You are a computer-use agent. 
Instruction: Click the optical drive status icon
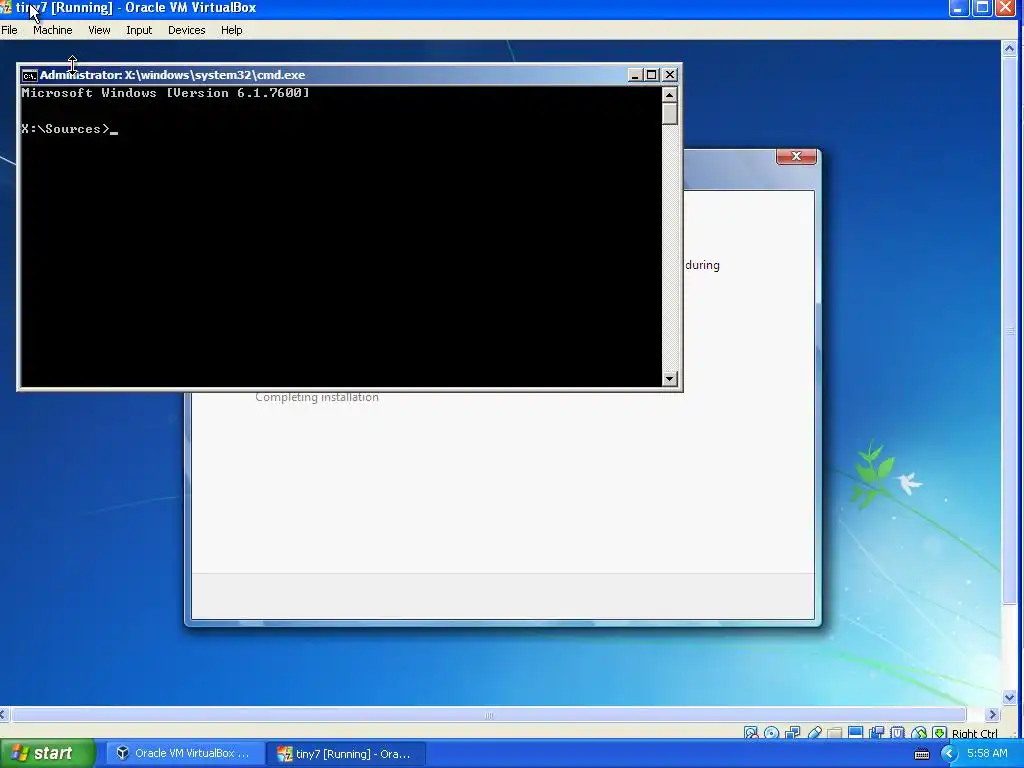click(x=771, y=733)
